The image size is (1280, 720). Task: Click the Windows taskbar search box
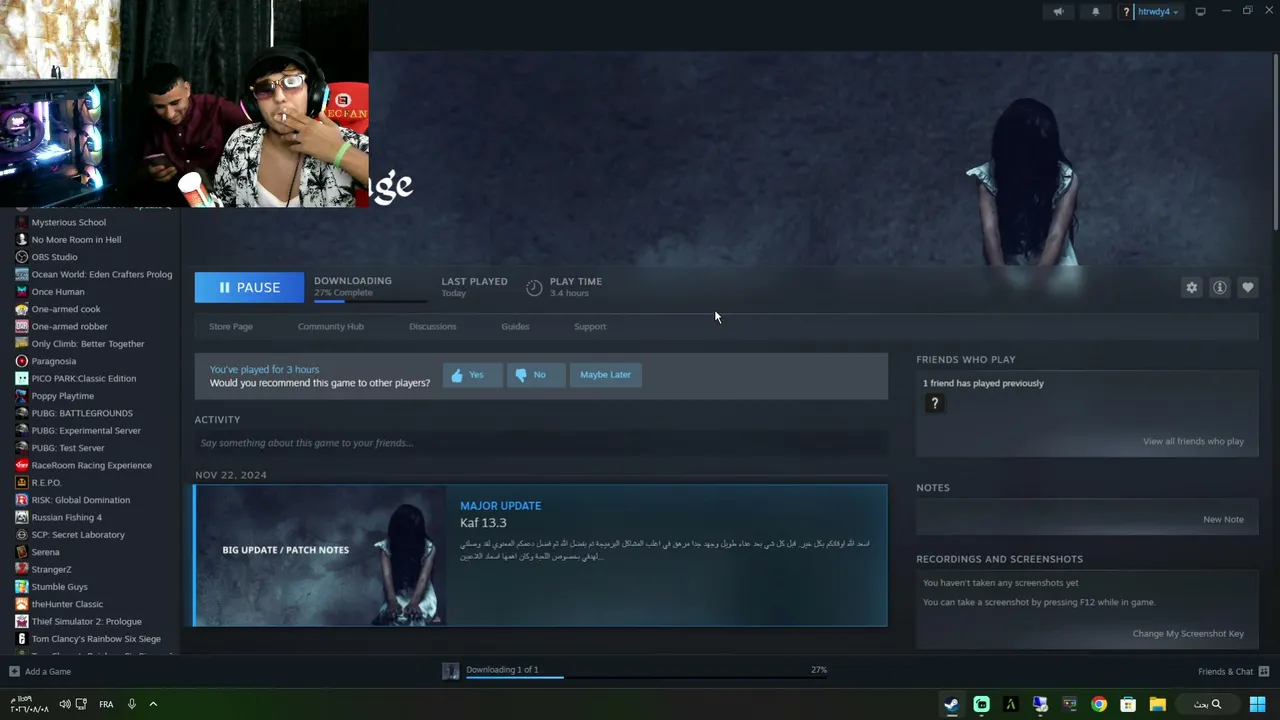[1208, 704]
